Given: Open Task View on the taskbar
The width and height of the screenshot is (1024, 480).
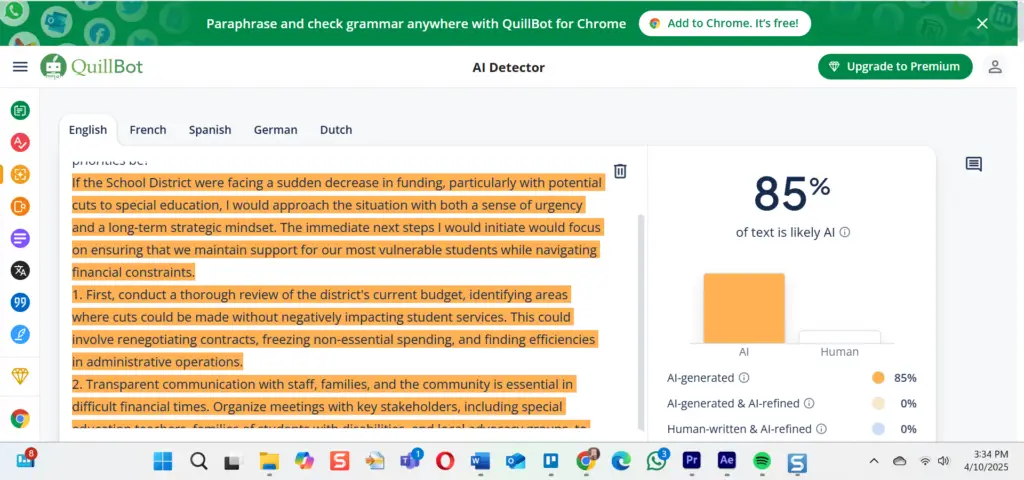Looking at the screenshot, I should (x=232, y=461).
